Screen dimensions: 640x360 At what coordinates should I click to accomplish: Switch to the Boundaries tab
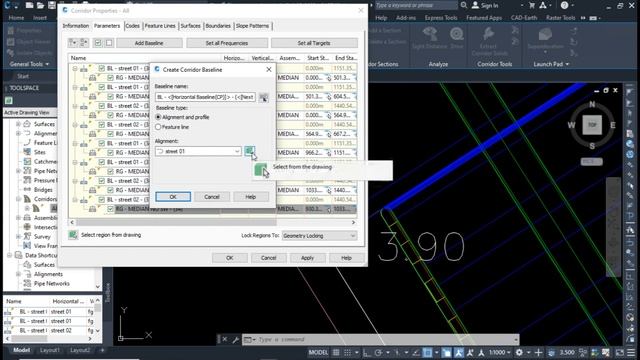218,26
